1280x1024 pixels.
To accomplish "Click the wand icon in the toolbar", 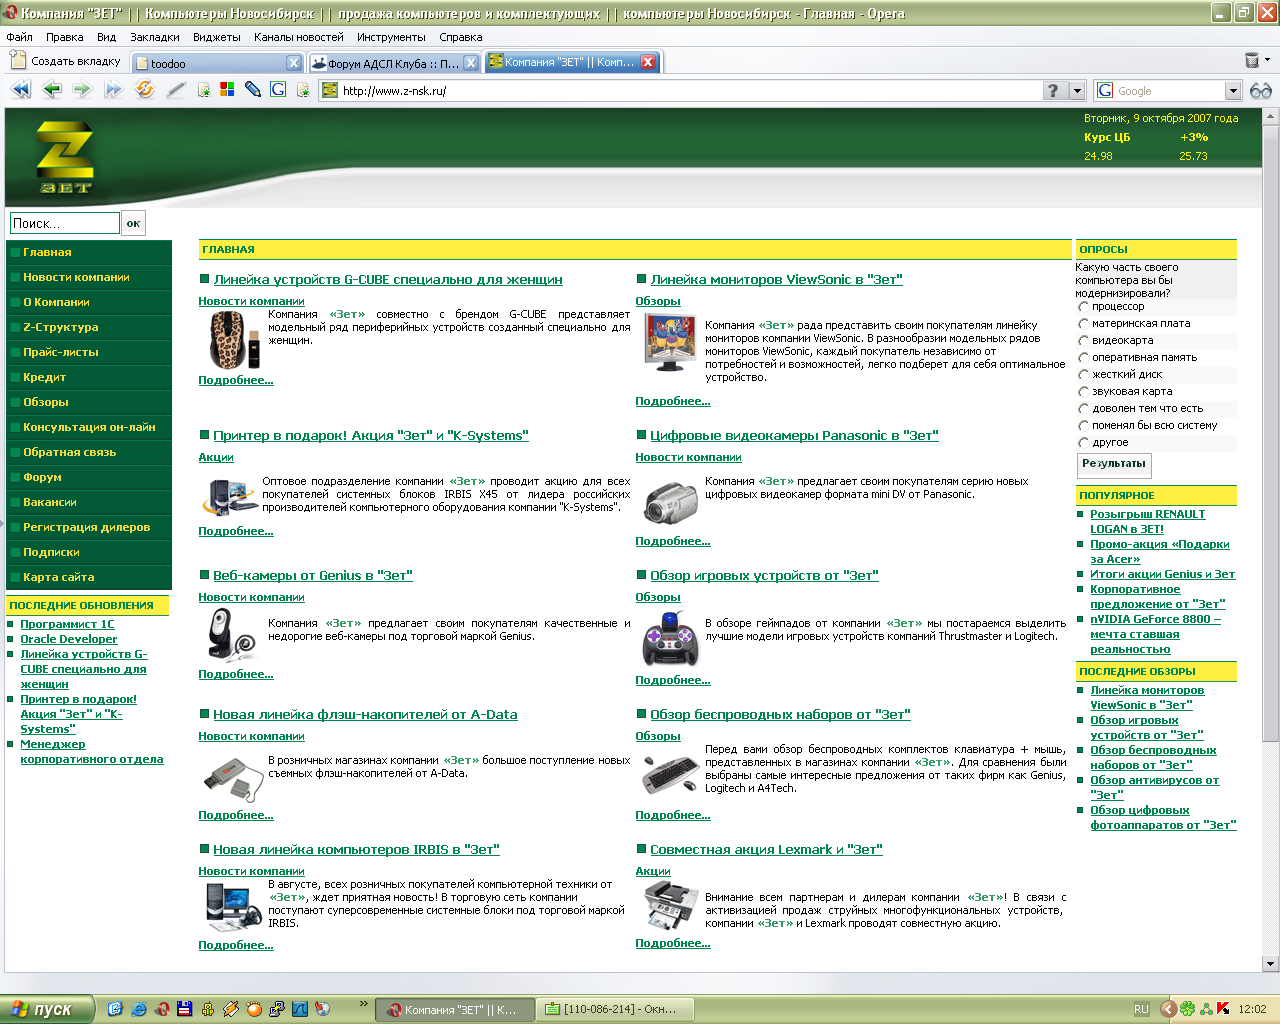I will 176,89.
